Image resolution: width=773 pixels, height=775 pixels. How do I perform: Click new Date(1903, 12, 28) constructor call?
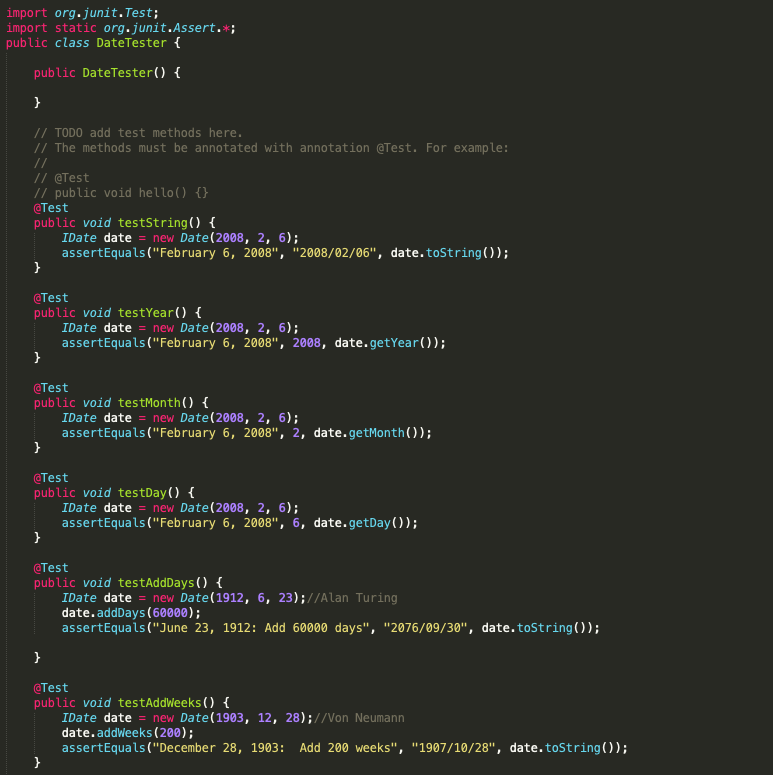(229, 718)
